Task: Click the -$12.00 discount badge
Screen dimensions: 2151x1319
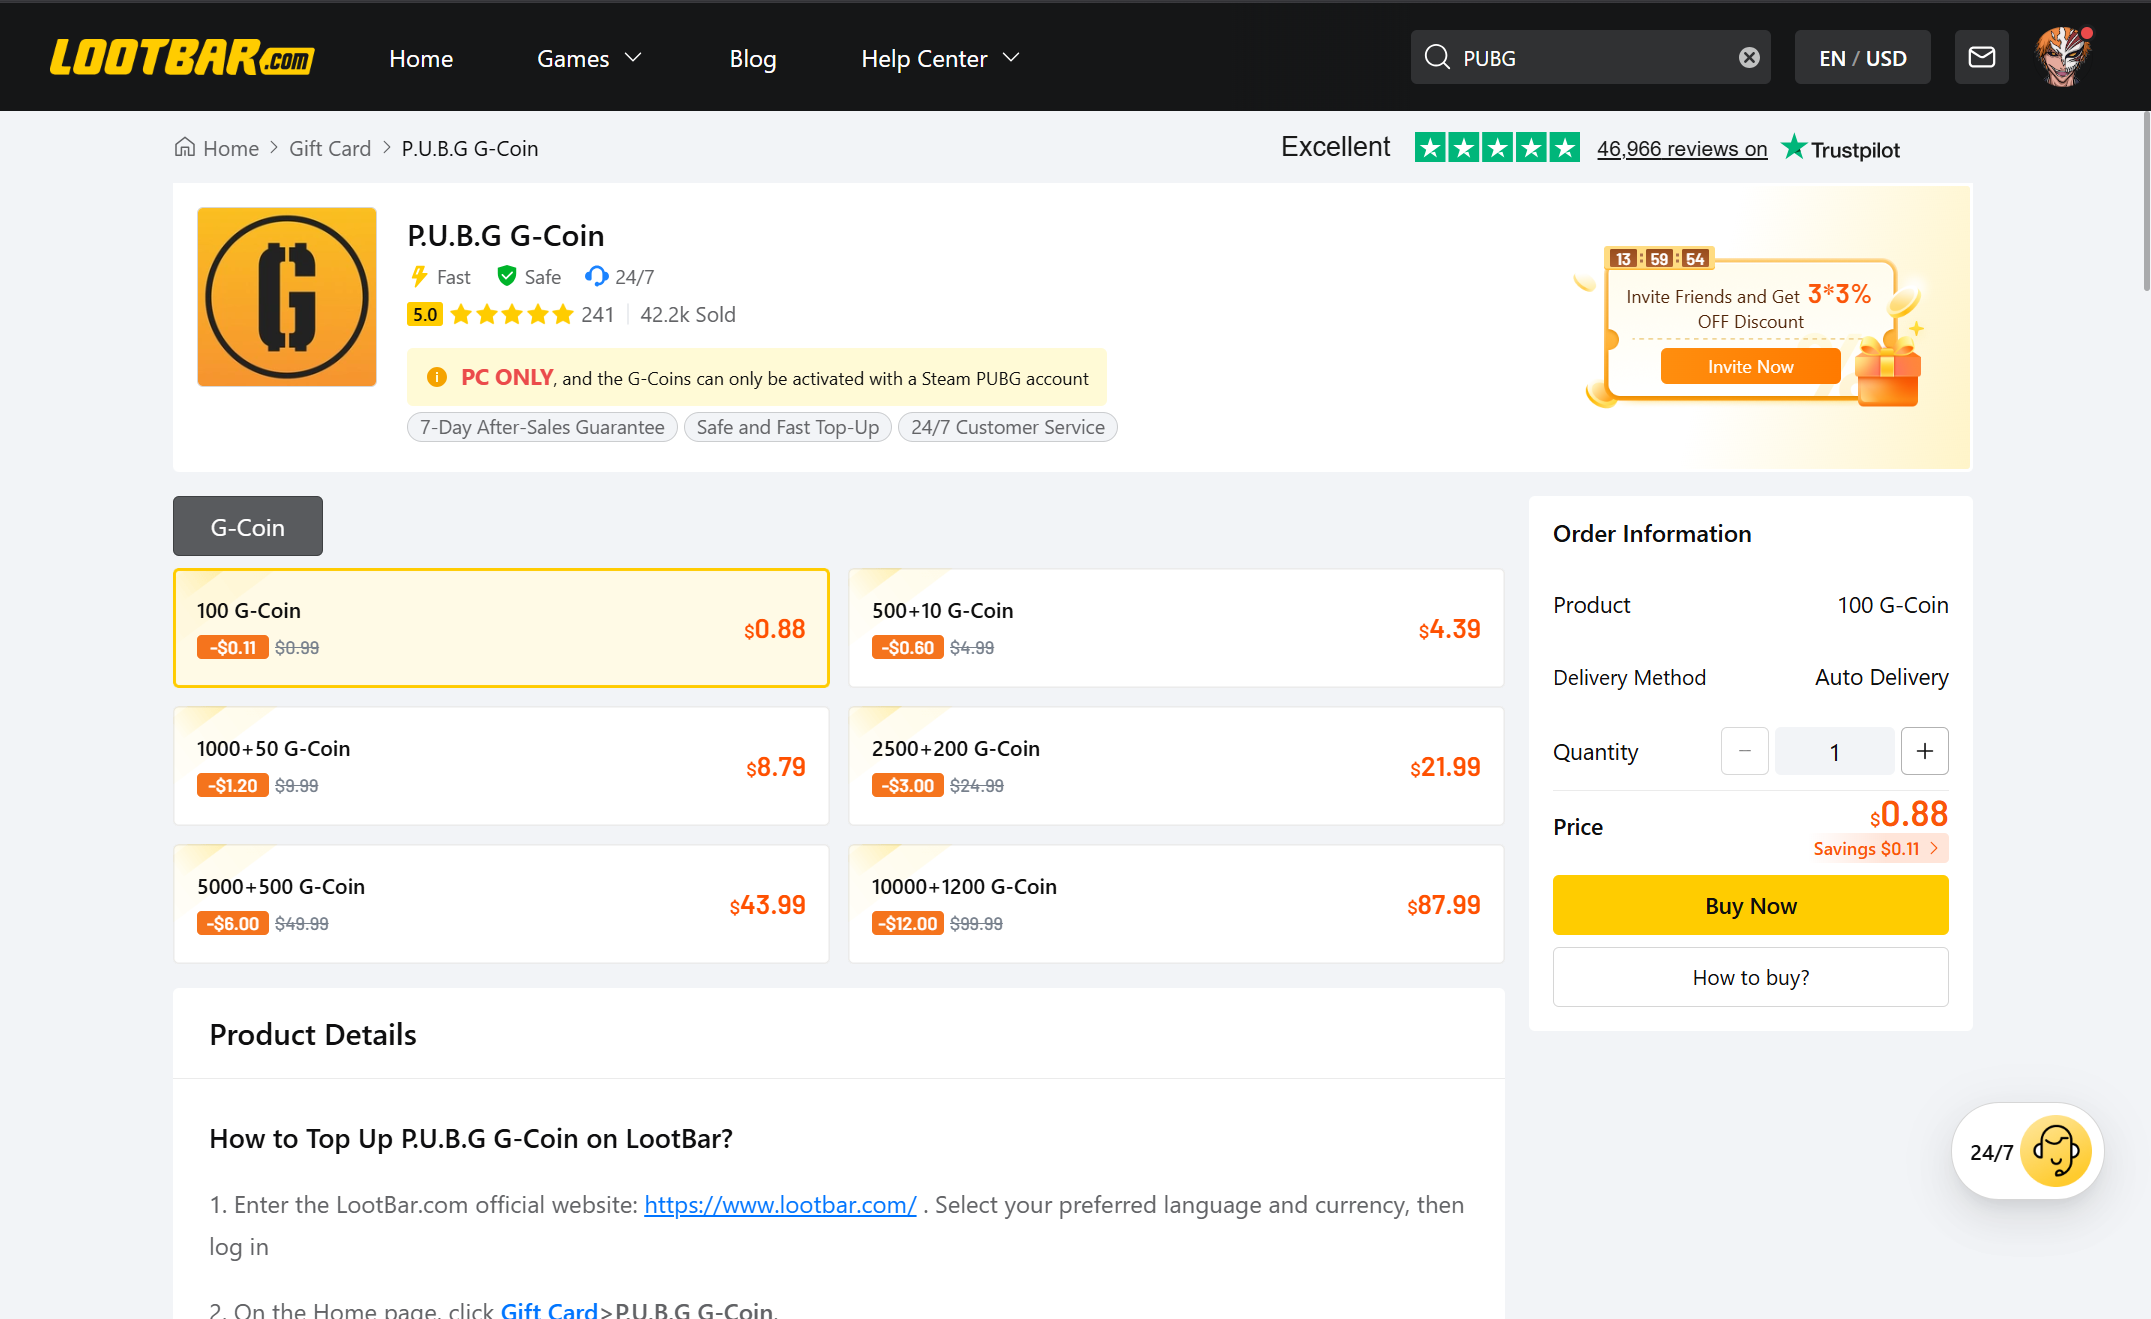Action: pyautogui.click(x=908, y=923)
